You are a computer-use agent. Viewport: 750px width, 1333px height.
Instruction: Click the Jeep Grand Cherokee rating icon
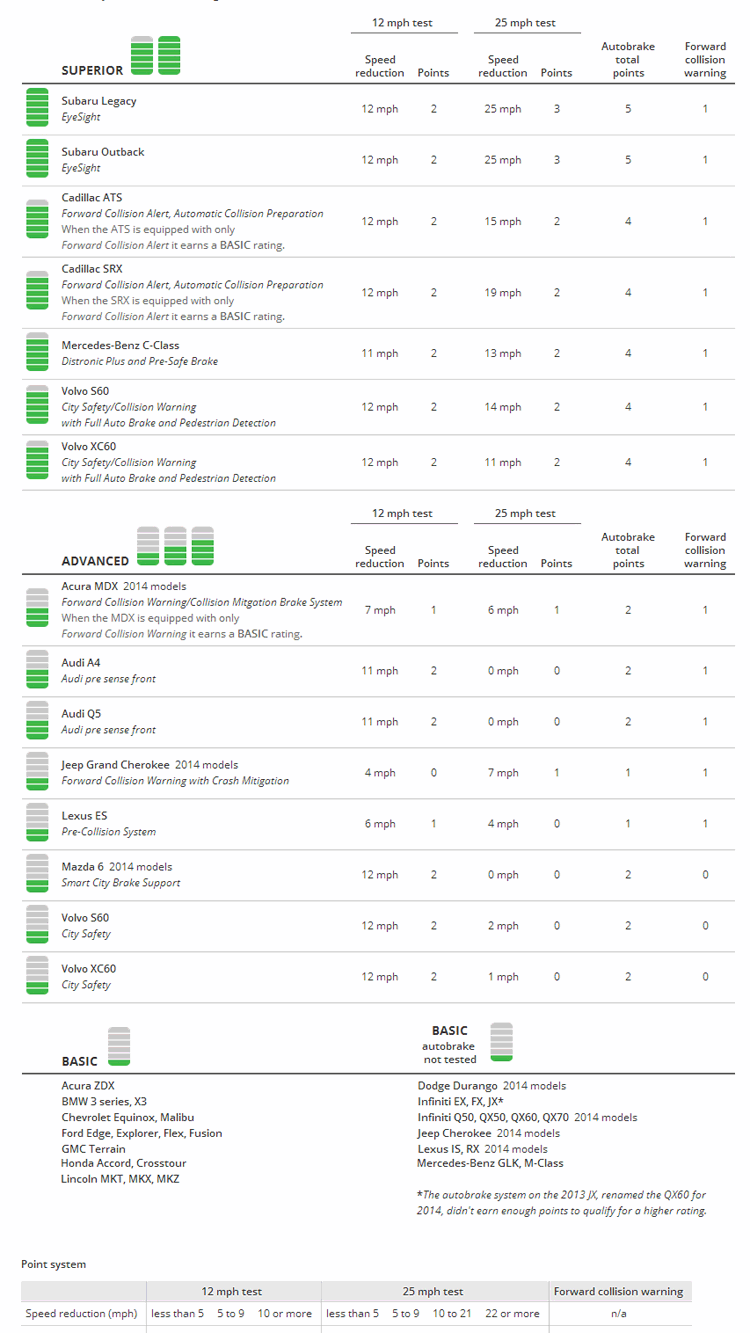pyautogui.click(x=37, y=772)
